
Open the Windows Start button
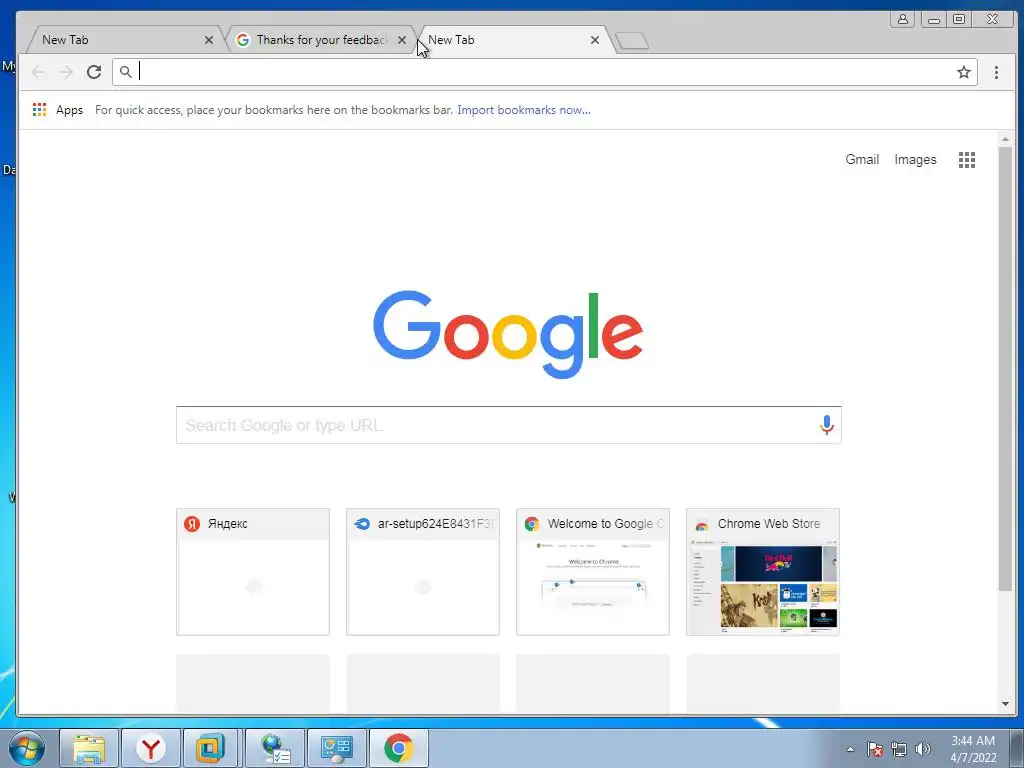point(27,748)
